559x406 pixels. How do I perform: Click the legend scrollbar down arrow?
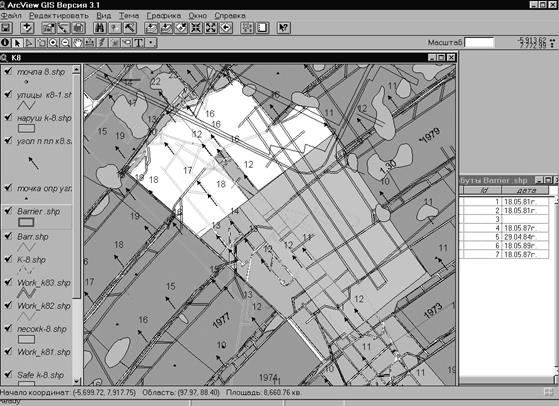pos(77,381)
